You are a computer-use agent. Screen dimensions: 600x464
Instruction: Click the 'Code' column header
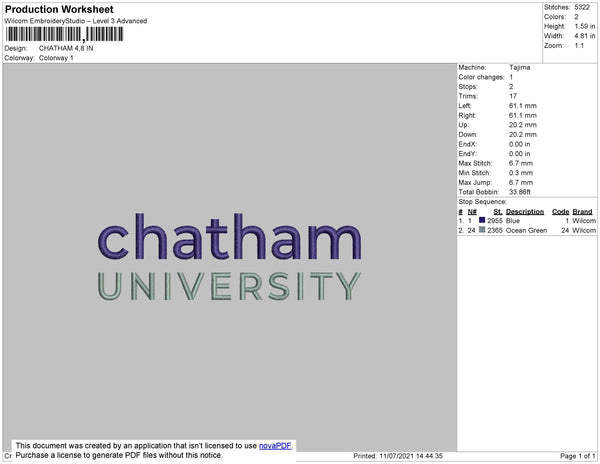click(x=561, y=212)
